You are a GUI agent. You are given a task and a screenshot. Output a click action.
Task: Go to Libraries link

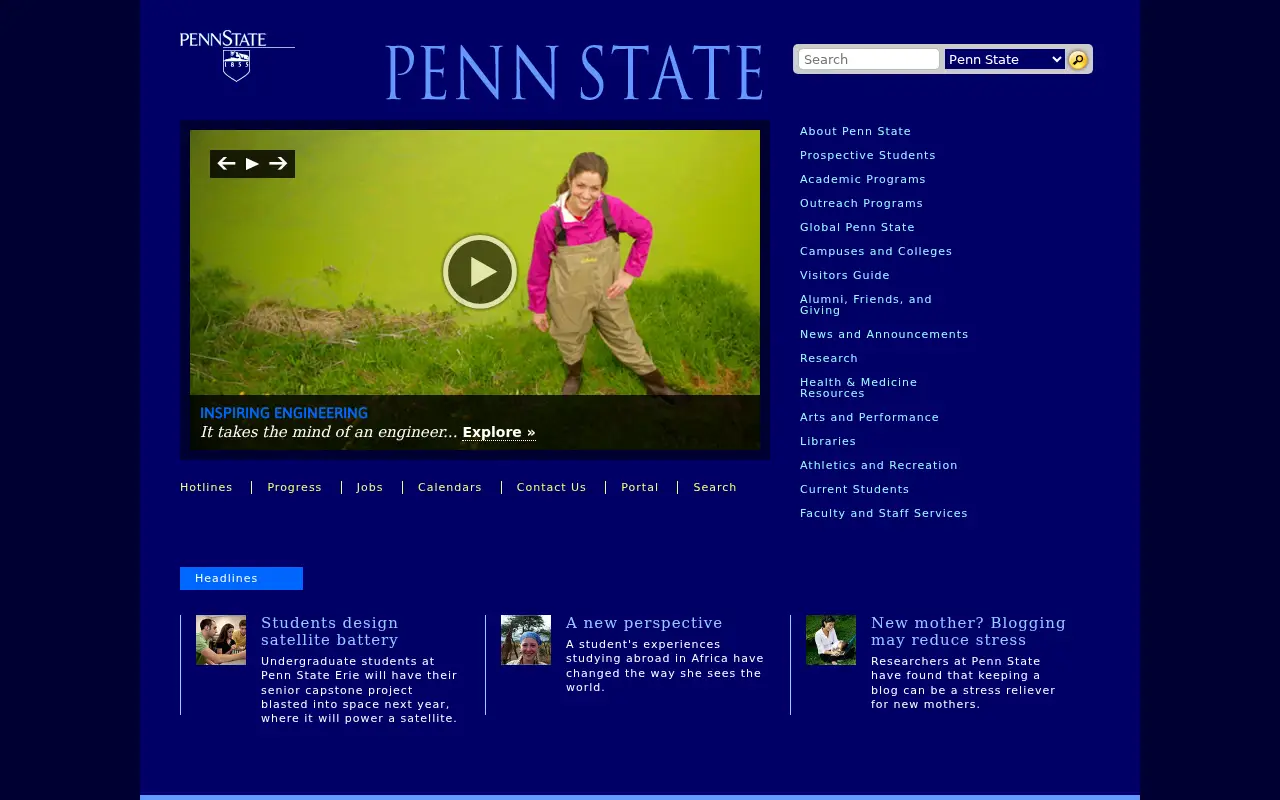click(x=828, y=442)
